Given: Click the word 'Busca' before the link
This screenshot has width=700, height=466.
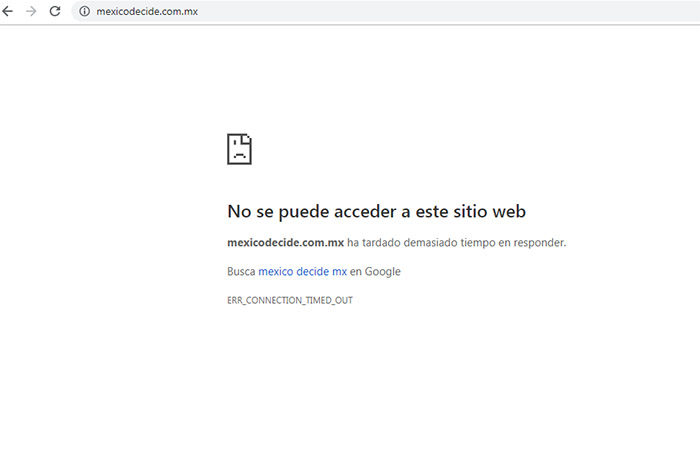Looking at the screenshot, I should [241, 271].
